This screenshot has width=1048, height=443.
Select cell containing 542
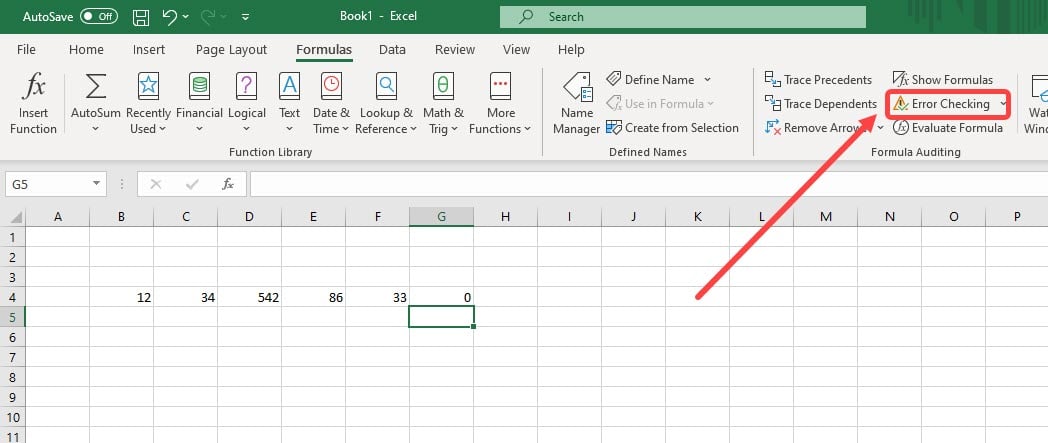pyautogui.click(x=249, y=297)
